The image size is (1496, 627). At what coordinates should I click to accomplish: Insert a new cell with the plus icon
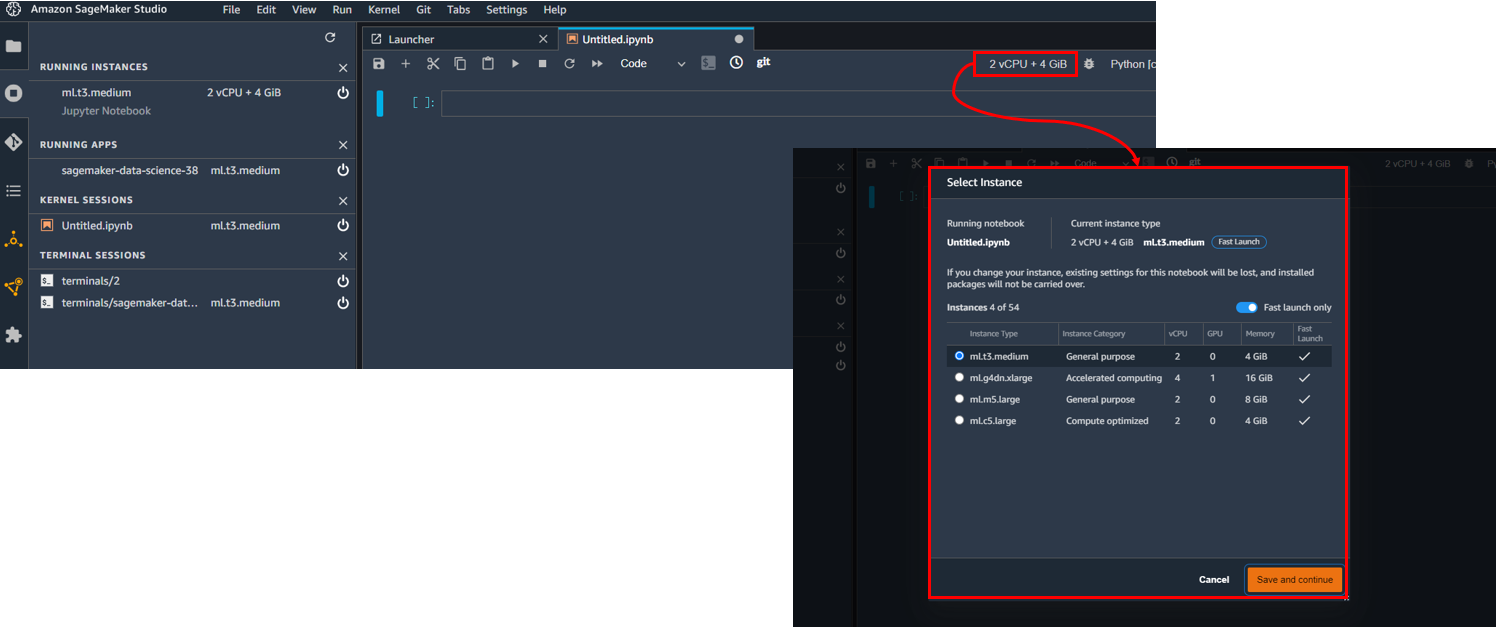point(405,63)
